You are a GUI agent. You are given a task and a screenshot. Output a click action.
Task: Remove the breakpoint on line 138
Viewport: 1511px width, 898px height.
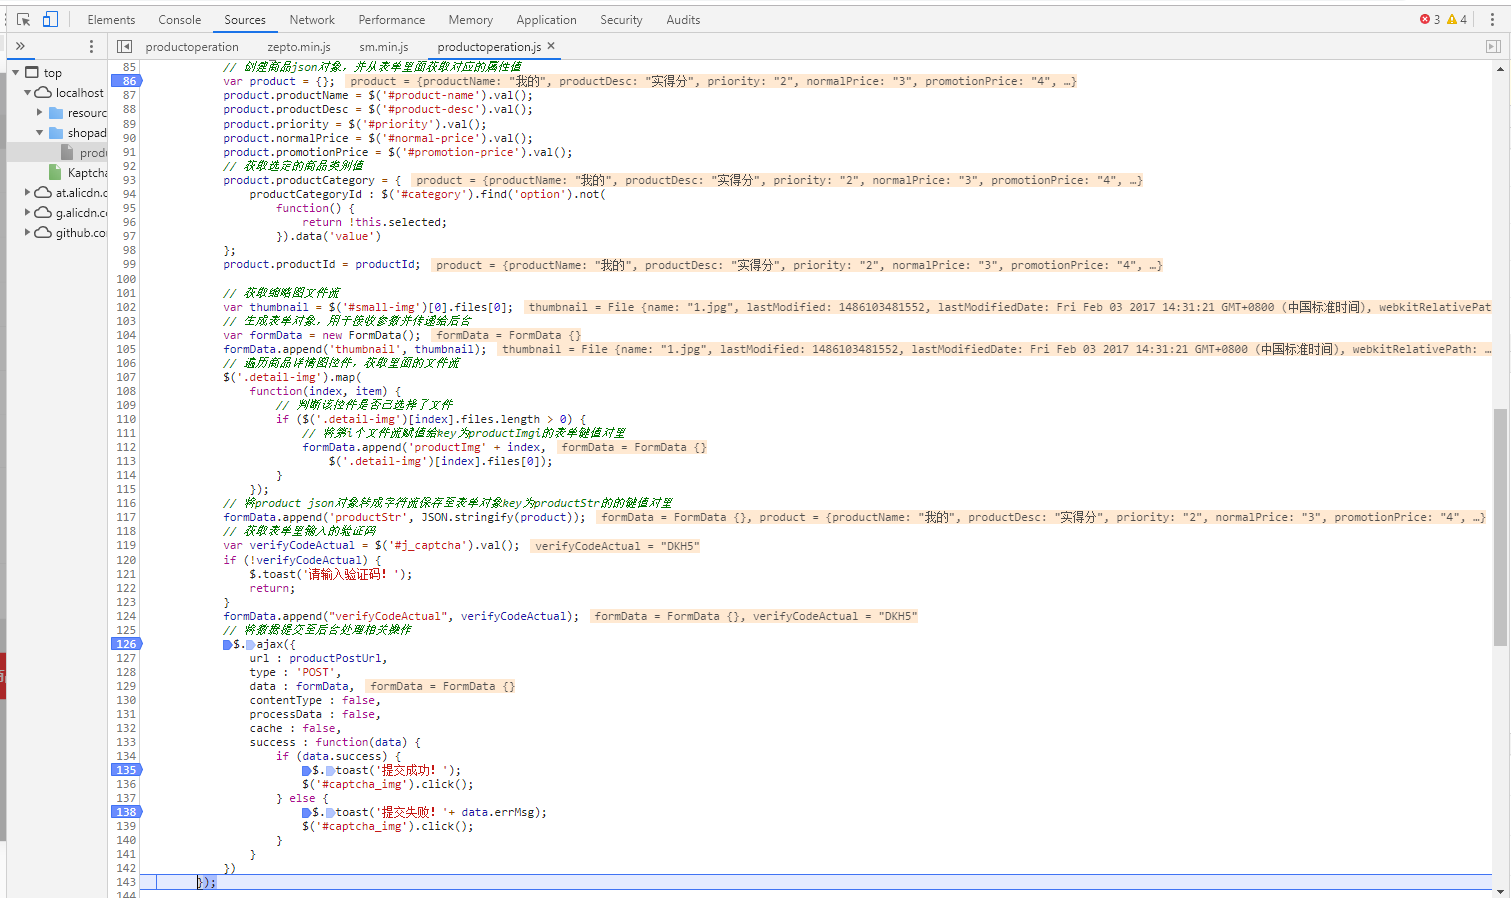[x=126, y=812]
